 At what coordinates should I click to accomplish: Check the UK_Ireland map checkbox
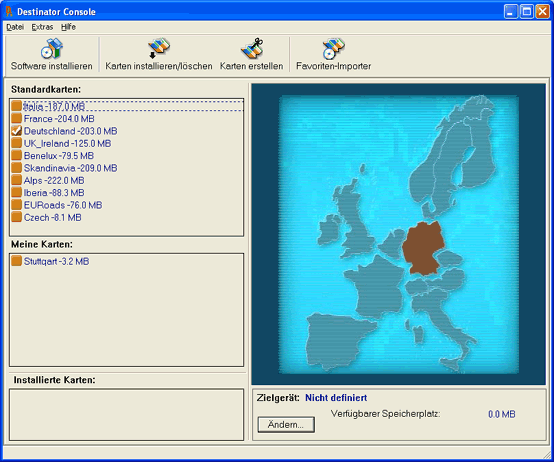click(x=16, y=143)
